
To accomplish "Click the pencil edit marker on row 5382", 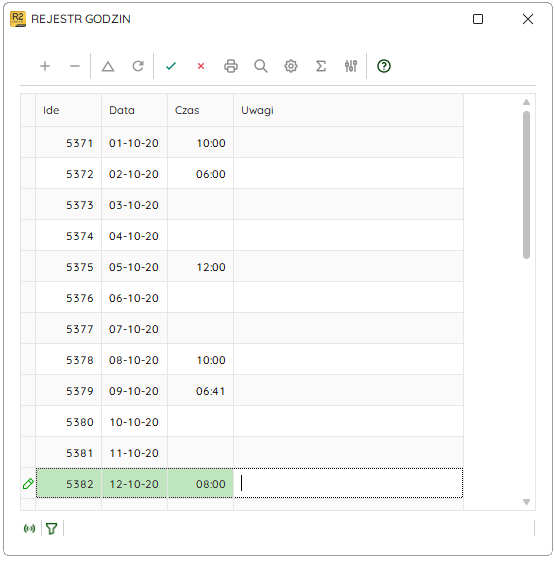I will click(x=28, y=484).
